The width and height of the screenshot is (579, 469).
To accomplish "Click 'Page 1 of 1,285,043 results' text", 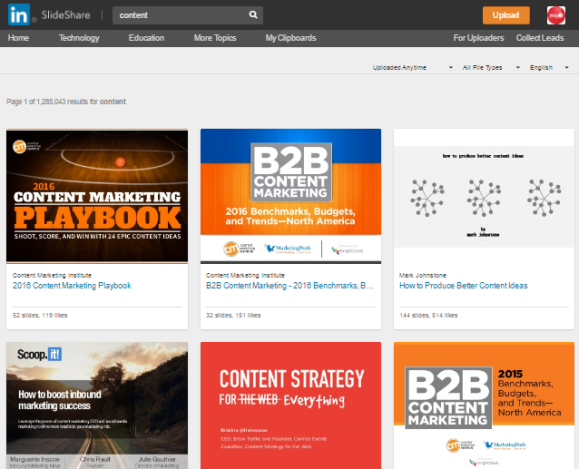I will [66, 102].
